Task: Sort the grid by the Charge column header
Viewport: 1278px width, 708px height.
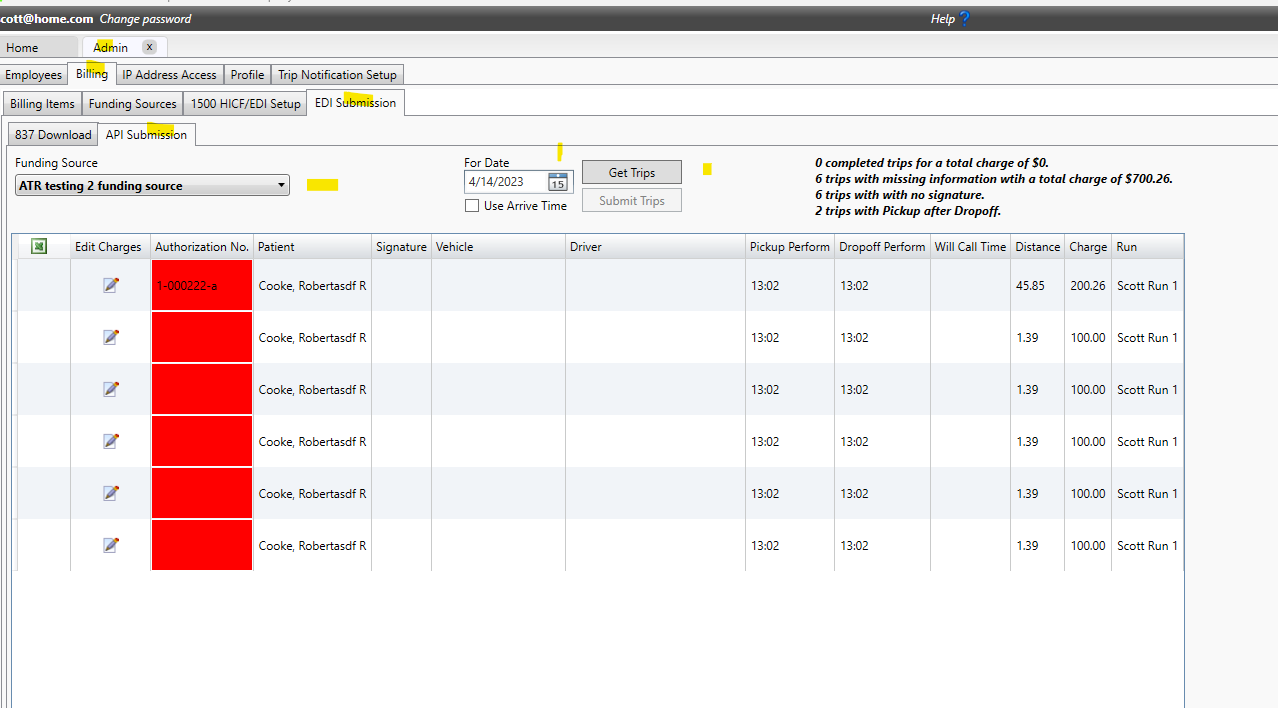Action: coord(1088,246)
